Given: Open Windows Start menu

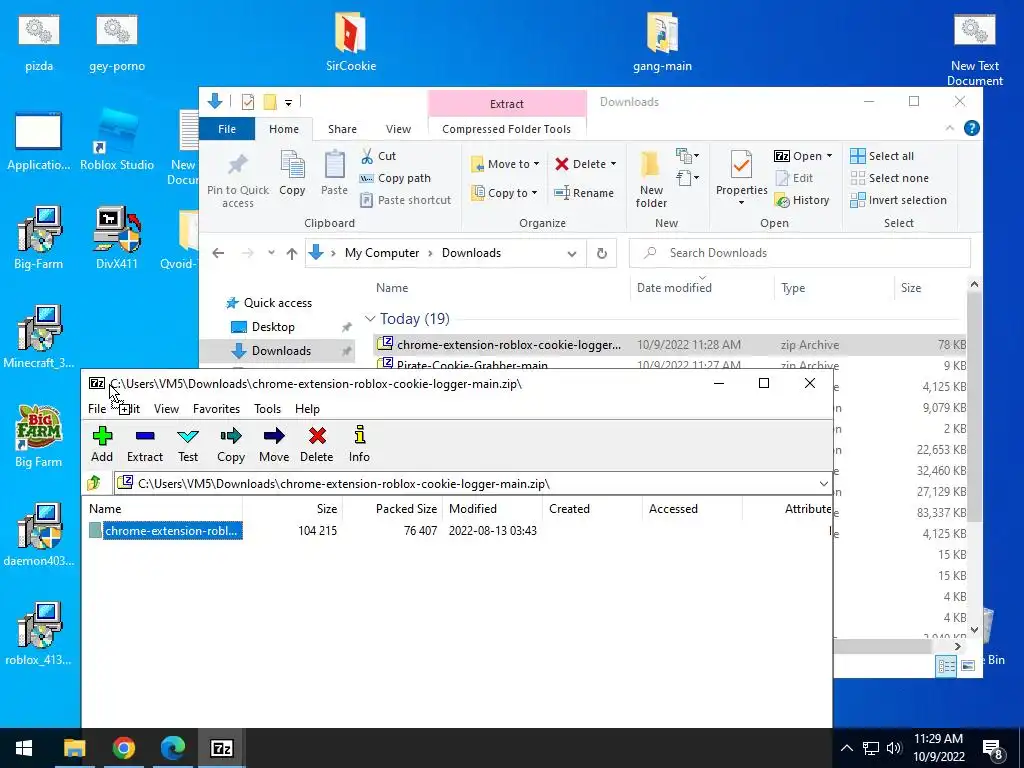Looking at the screenshot, I should pyautogui.click(x=24, y=748).
